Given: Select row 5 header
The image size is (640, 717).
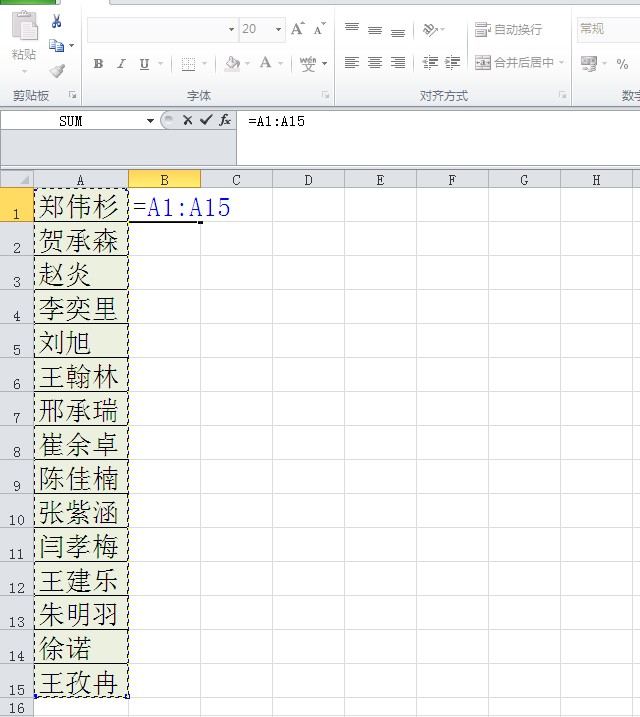Looking at the screenshot, I should pos(17,341).
